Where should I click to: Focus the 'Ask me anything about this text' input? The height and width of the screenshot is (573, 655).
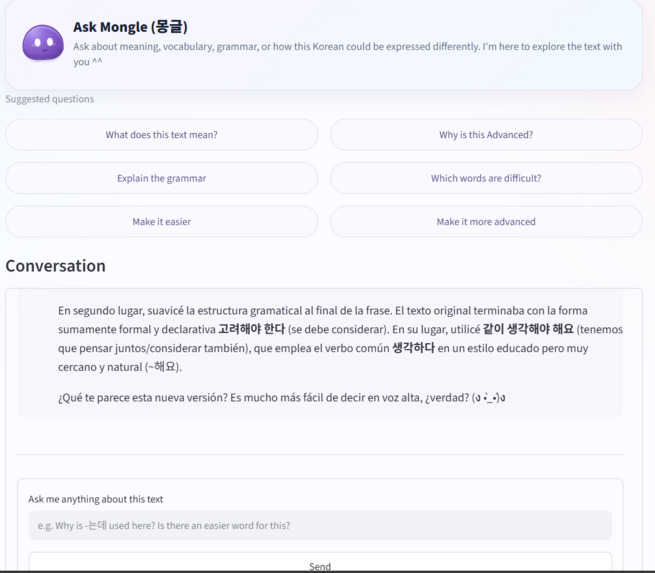[x=320, y=525]
